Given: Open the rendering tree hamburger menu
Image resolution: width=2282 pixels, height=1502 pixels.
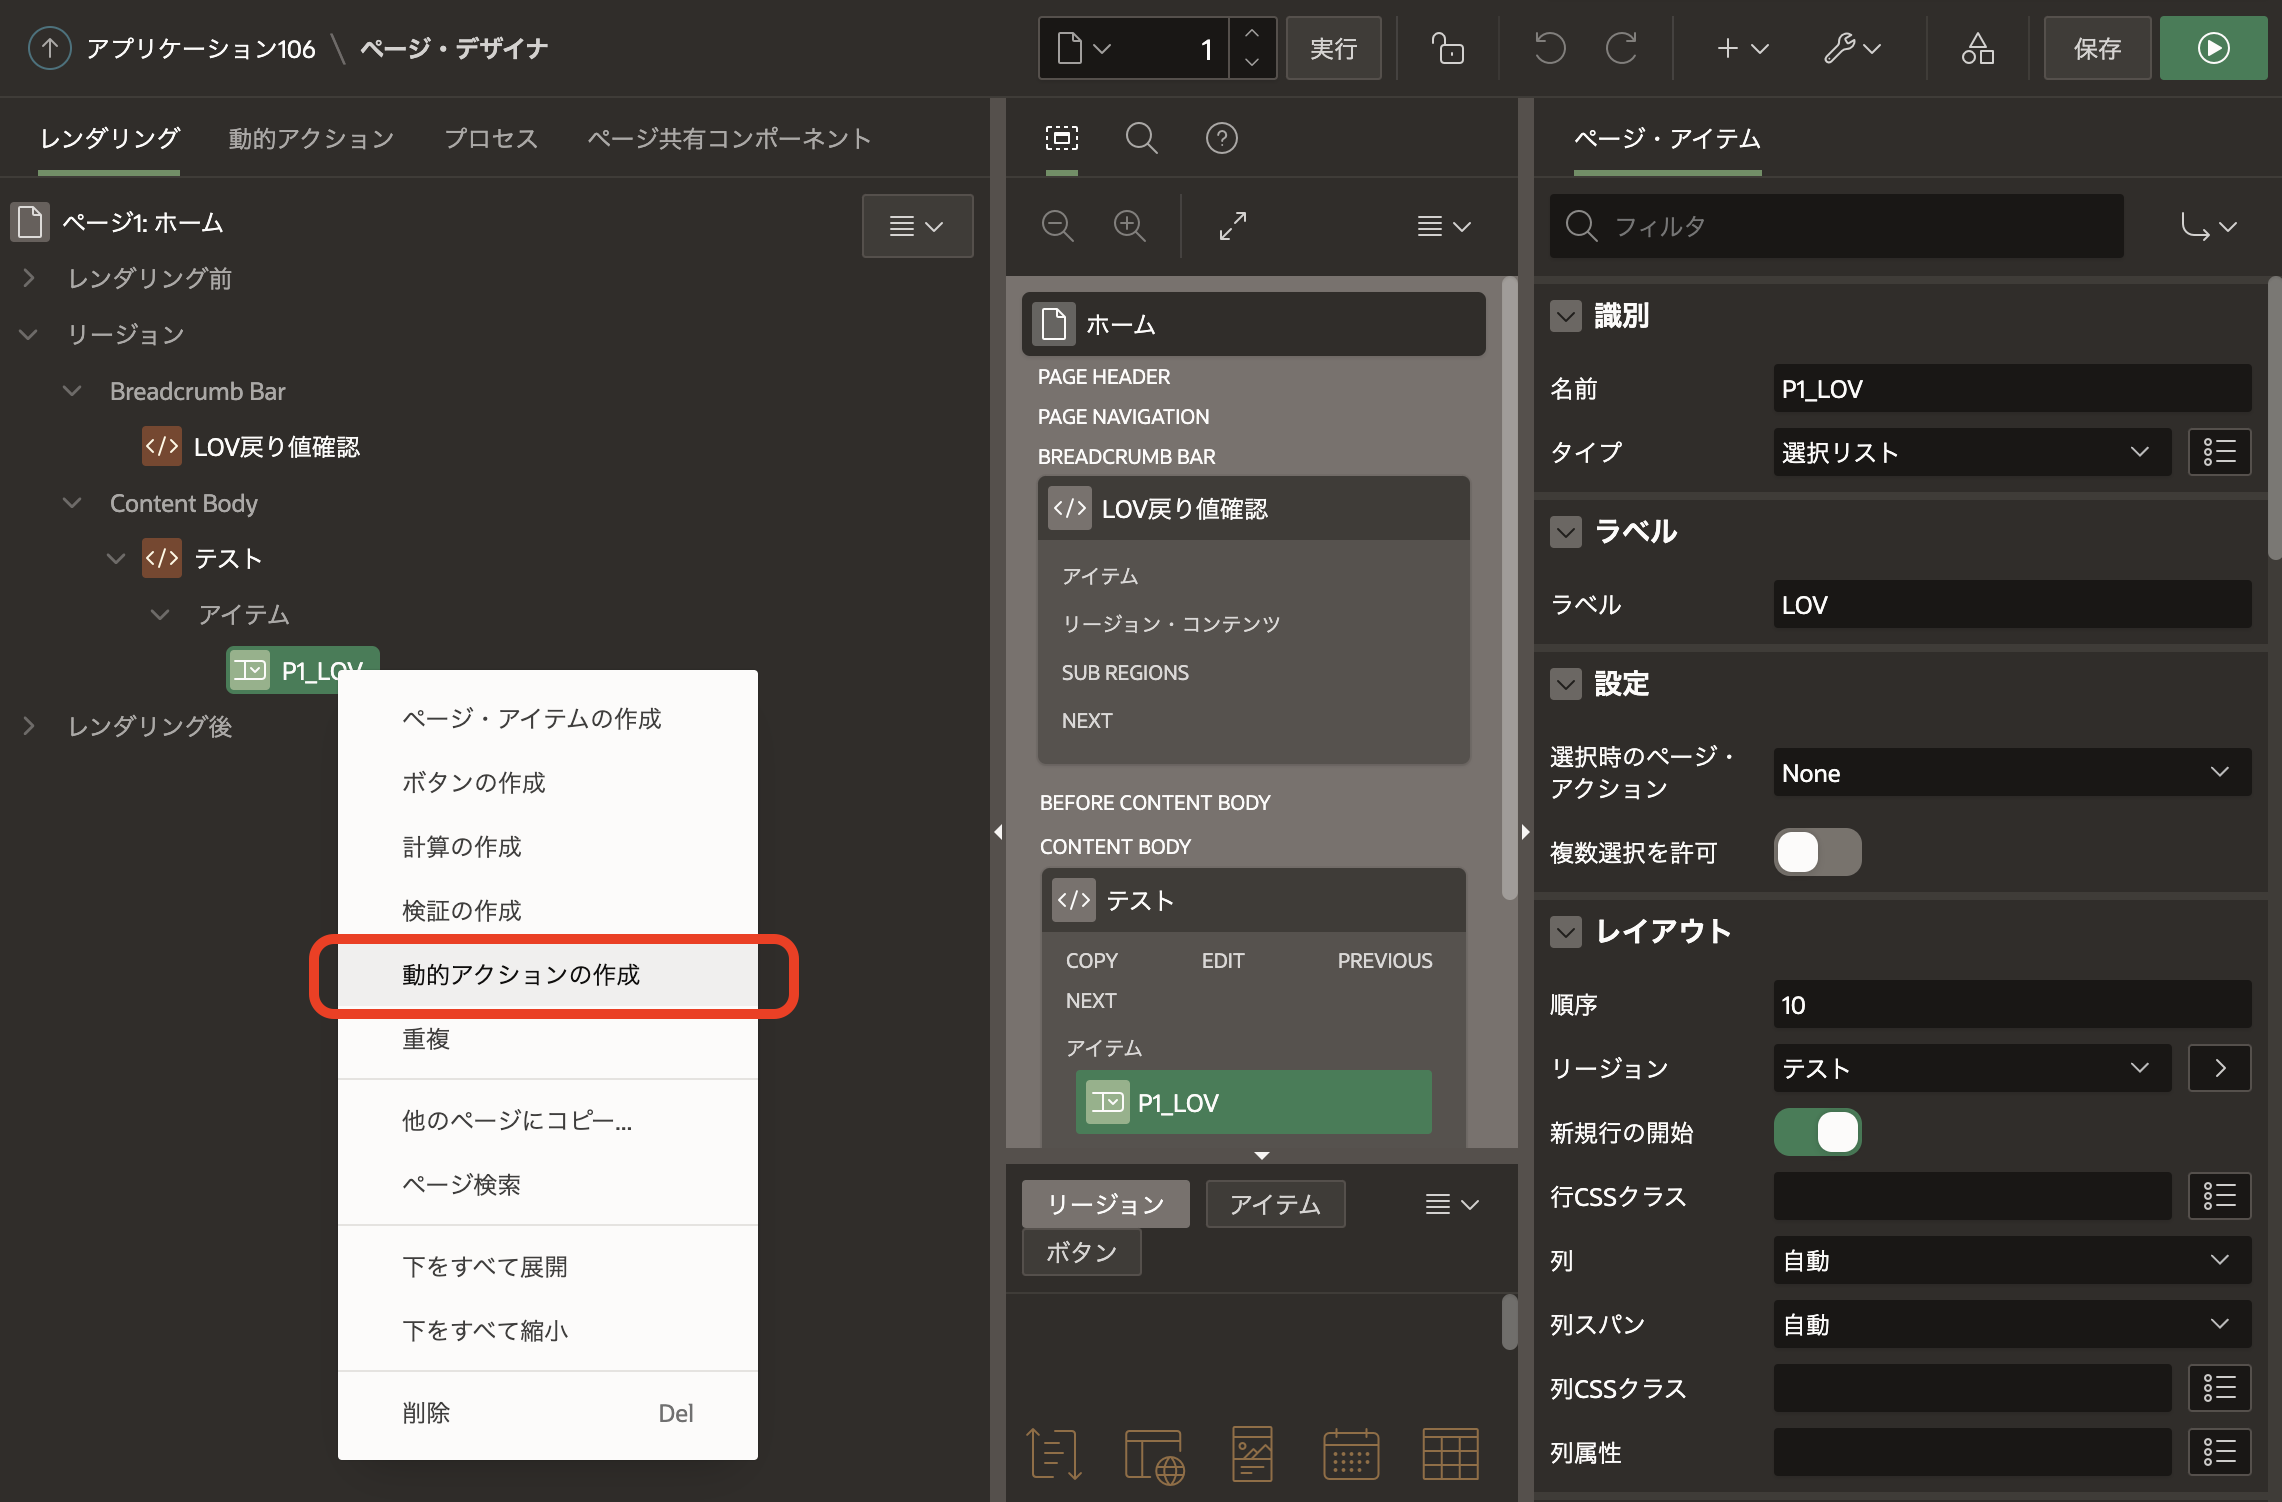Looking at the screenshot, I should [x=917, y=226].
